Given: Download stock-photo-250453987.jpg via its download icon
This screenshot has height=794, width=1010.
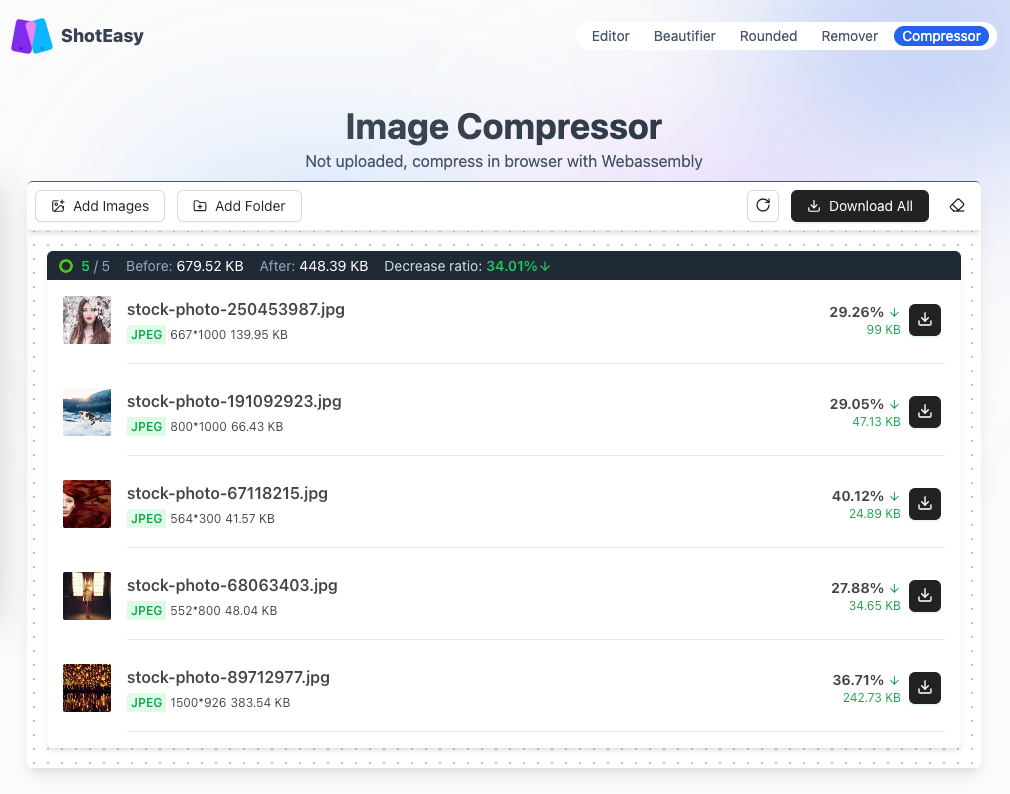Looking at the screenshot, I should [924, 319].
